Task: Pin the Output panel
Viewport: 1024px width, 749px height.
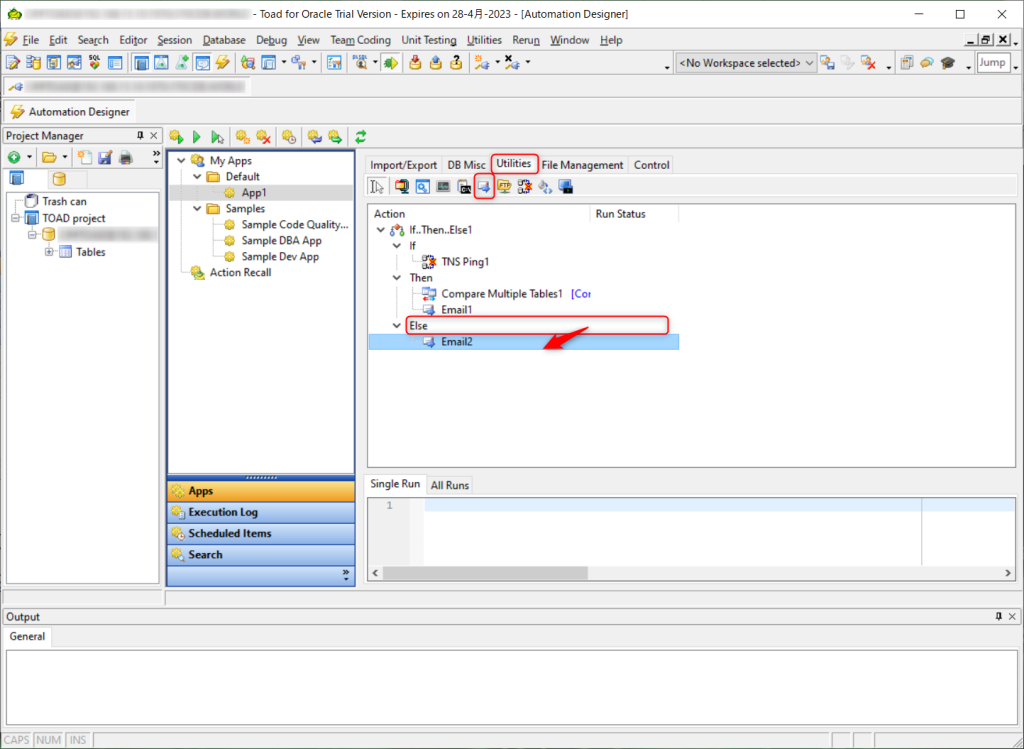Action: (999, 616)
